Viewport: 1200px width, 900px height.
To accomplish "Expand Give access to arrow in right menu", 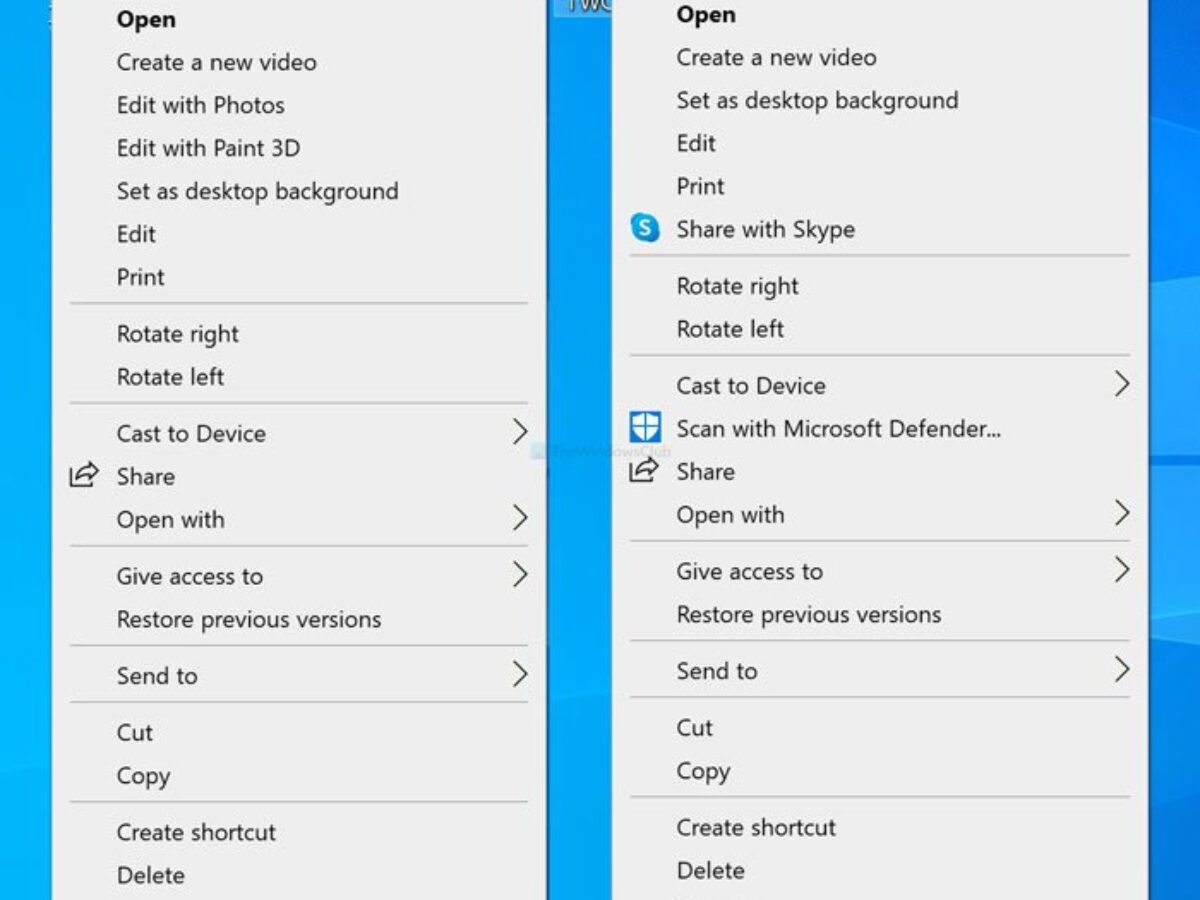I will click(1122, 570).
